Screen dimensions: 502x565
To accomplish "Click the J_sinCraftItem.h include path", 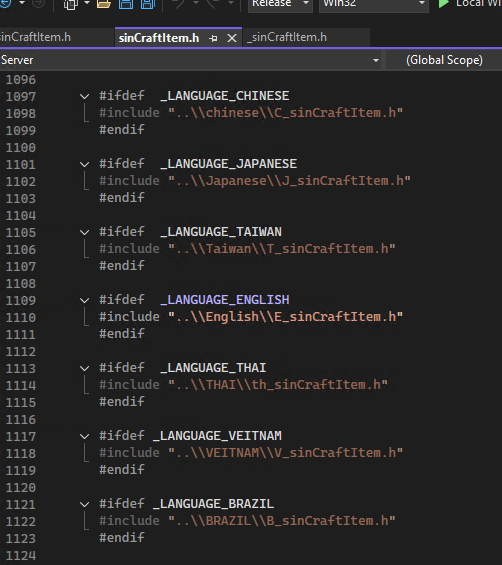I will (x=289, y=181).
